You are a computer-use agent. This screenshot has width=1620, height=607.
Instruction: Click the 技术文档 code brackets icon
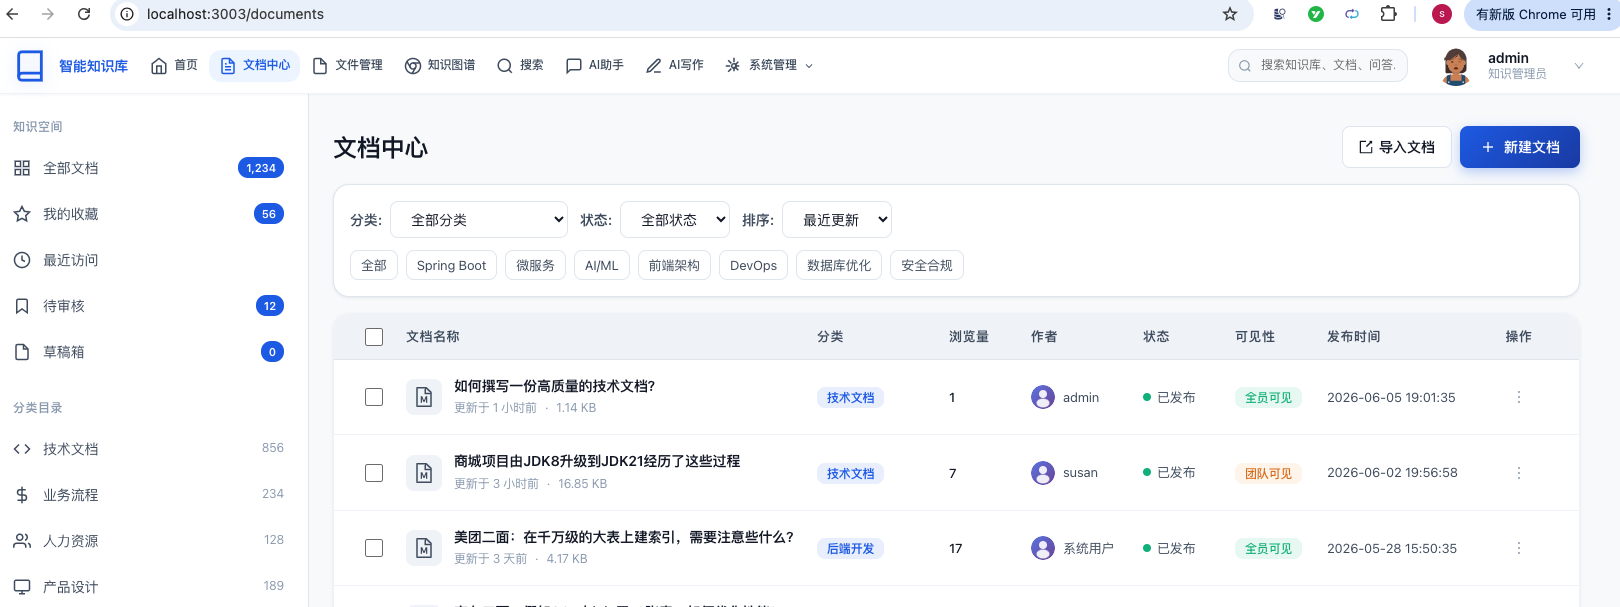coord(22,449)
